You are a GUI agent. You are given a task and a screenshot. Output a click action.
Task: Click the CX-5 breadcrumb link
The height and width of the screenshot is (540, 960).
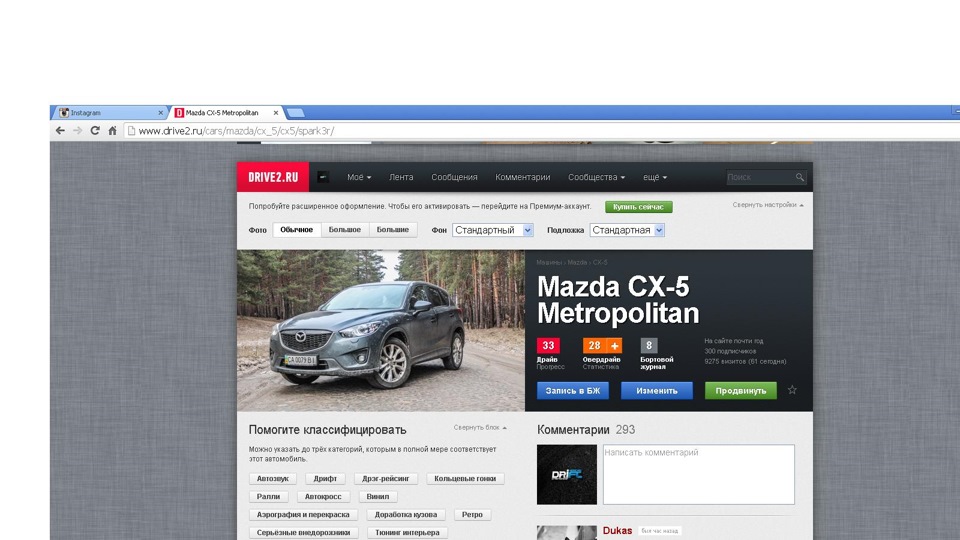click(x=600, y=262)
